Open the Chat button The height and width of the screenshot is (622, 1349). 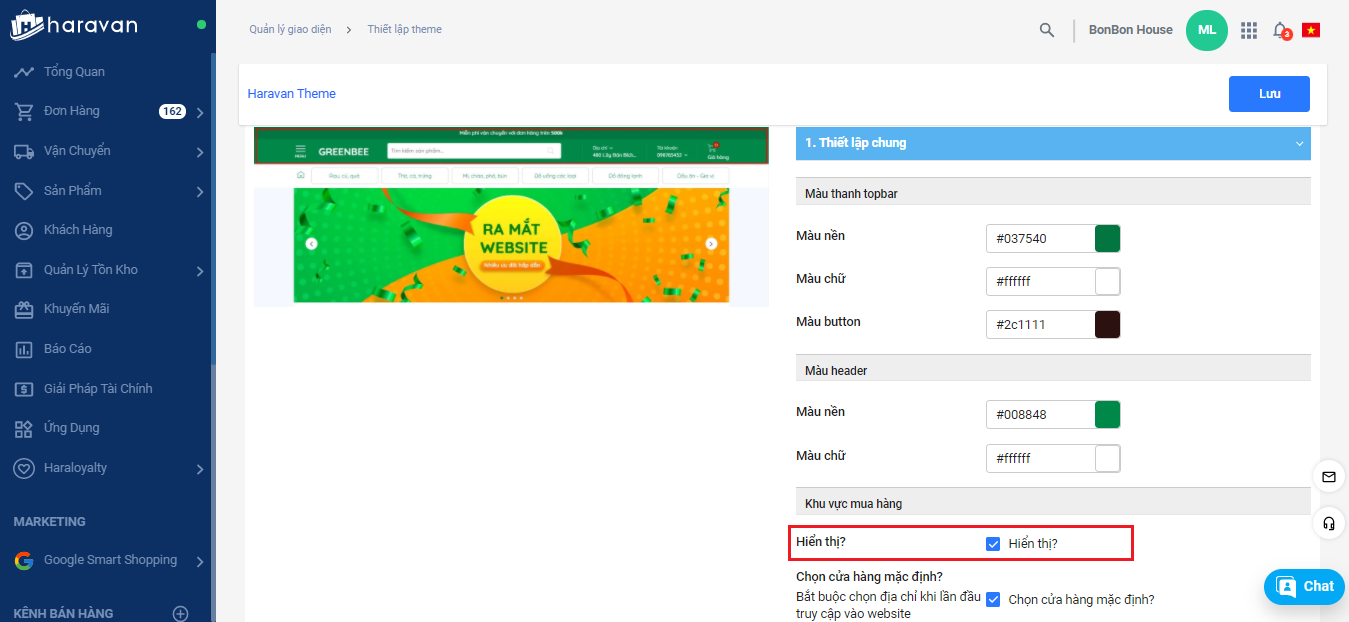[x=1304, y=587]
